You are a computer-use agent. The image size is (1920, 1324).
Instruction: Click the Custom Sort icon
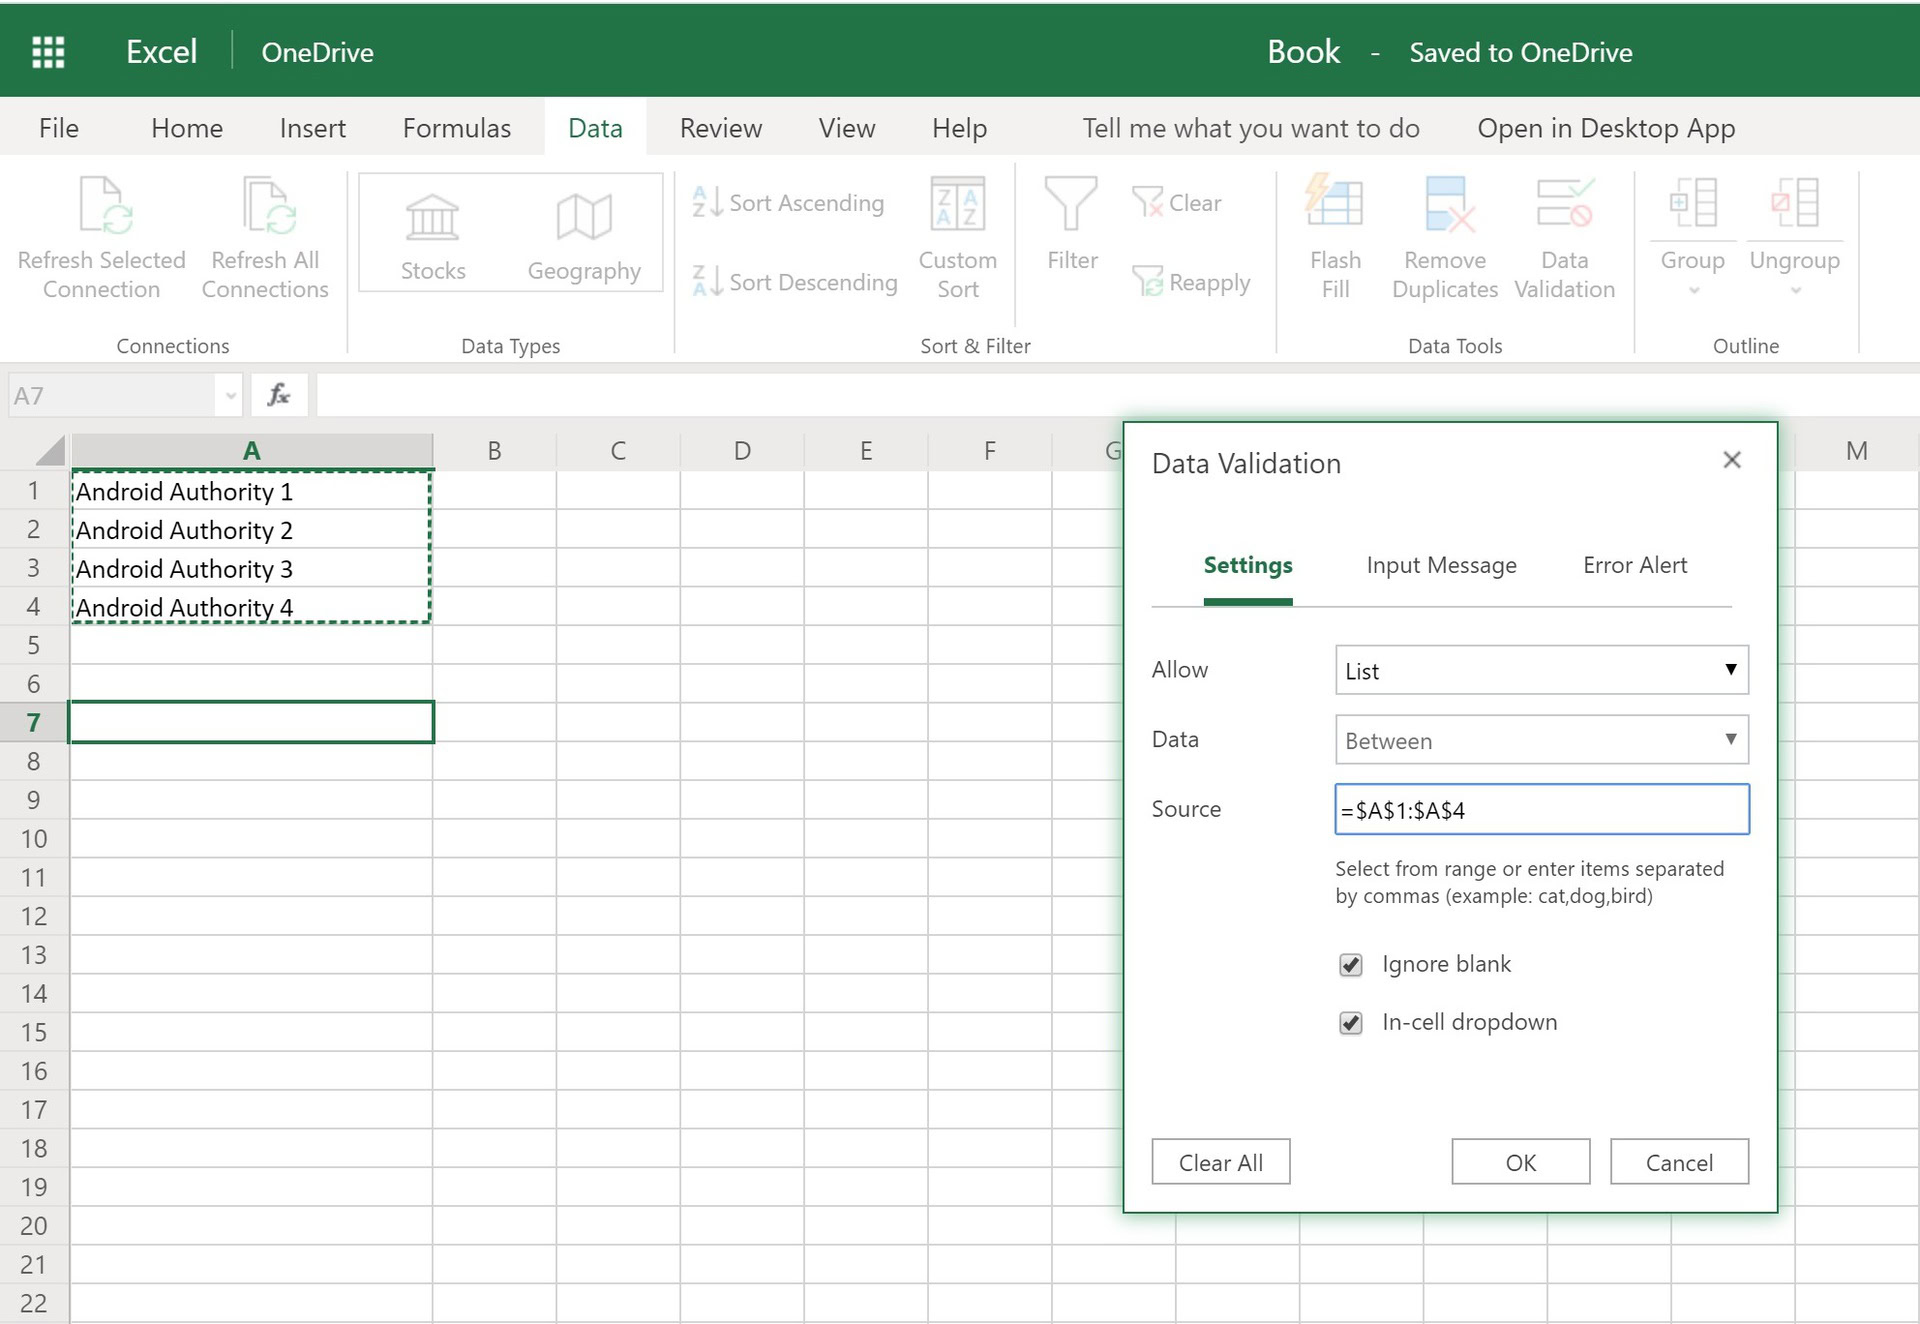click(x=957, y=204)
